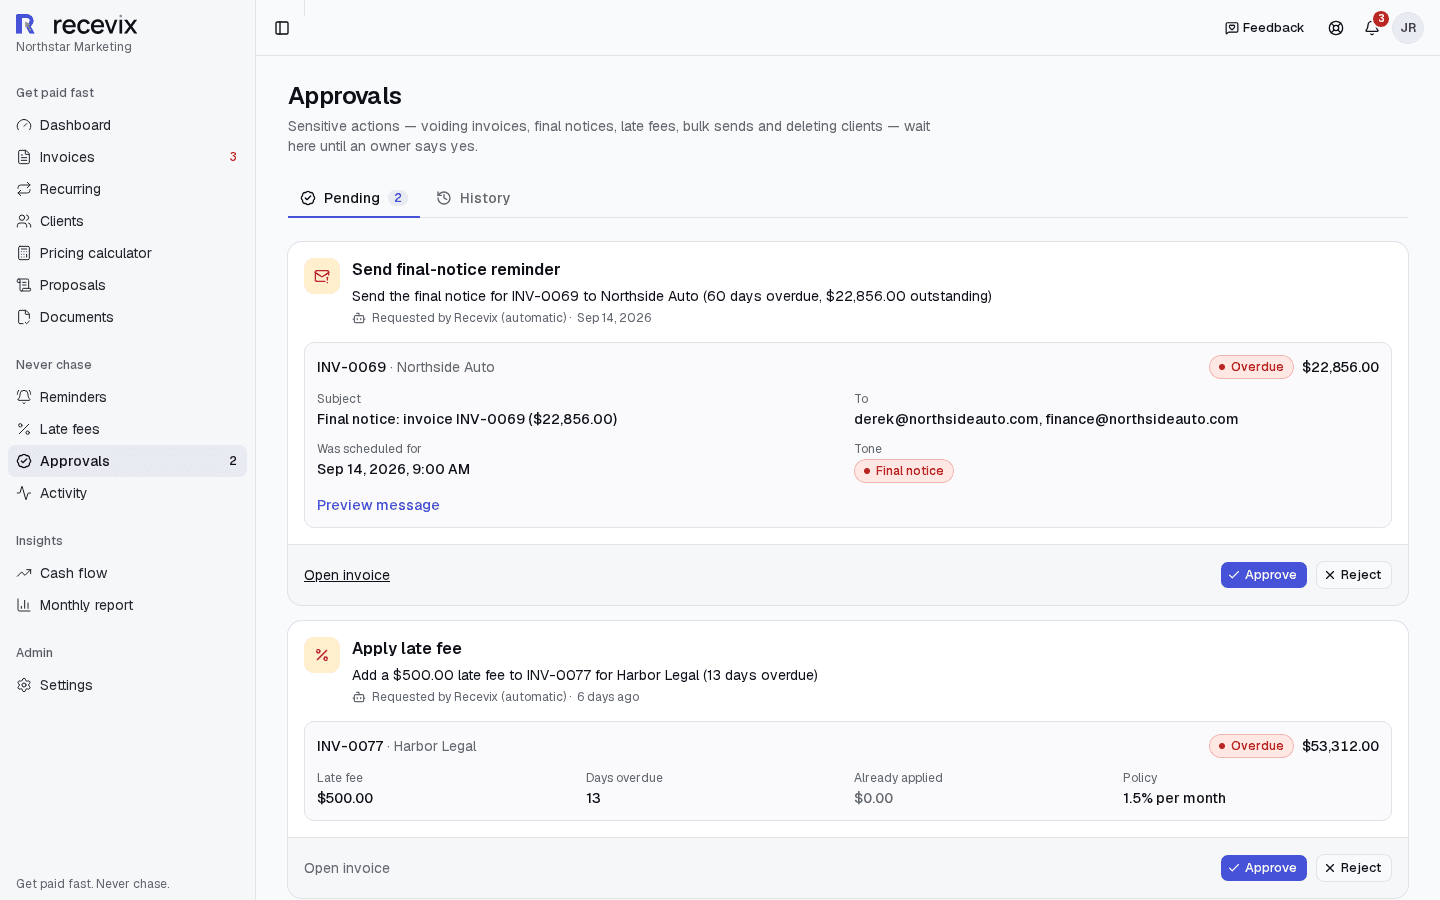
Task: Open the JR user avatar menu
Action: (x=1408, y=28)
